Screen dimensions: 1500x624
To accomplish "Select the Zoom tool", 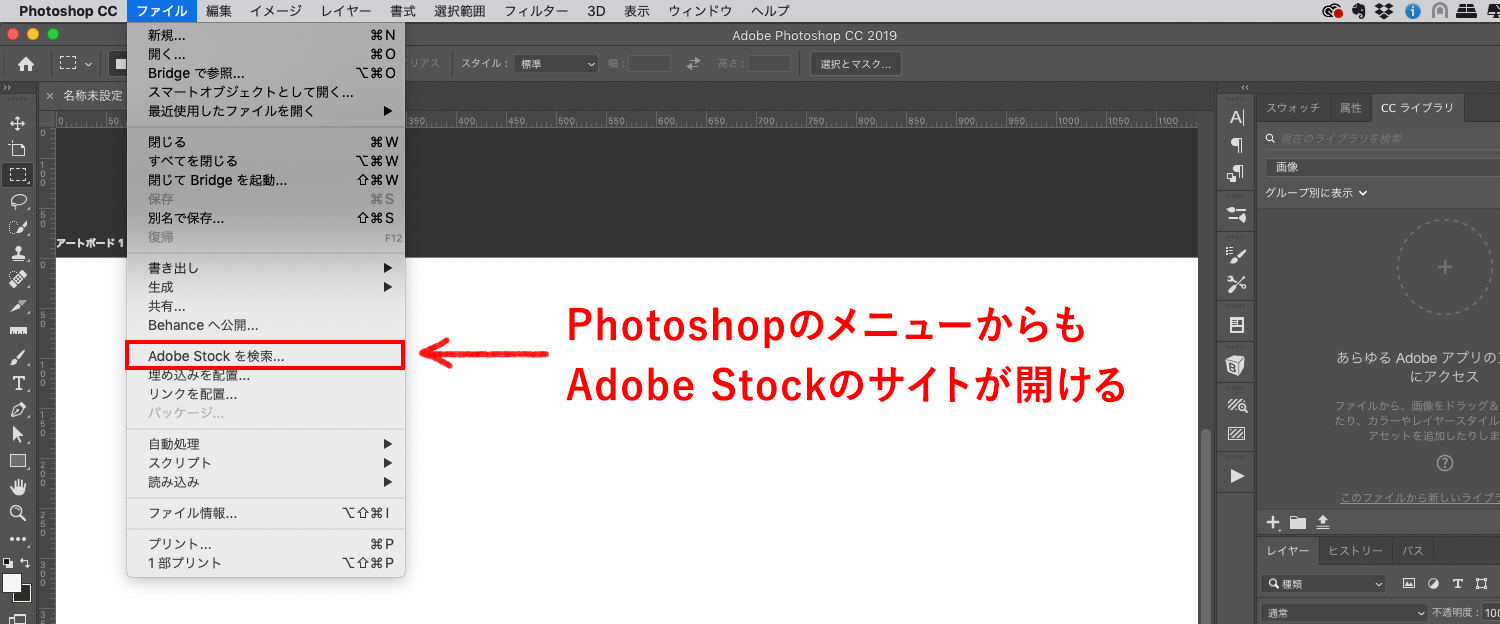I will pos(17,513).
